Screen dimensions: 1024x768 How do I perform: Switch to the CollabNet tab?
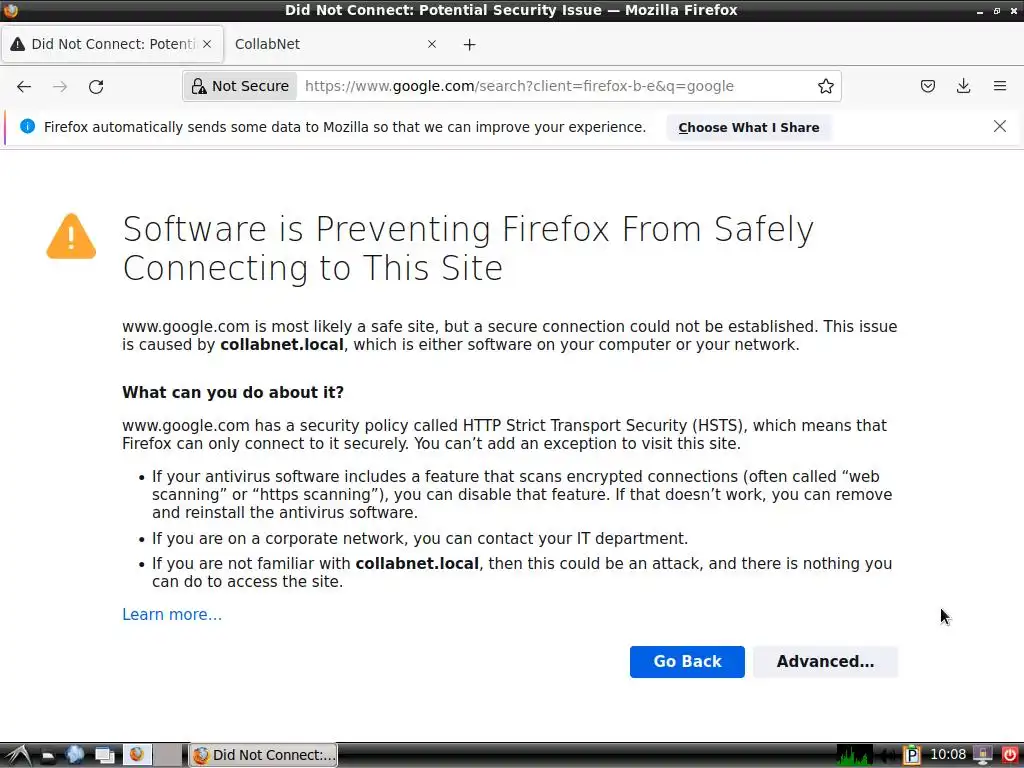click(327, 44)
